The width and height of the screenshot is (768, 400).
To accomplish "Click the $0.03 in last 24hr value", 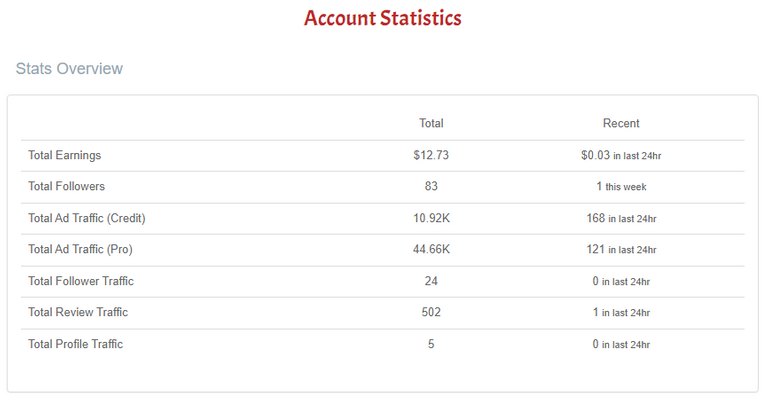I will (x=621, y=155).
